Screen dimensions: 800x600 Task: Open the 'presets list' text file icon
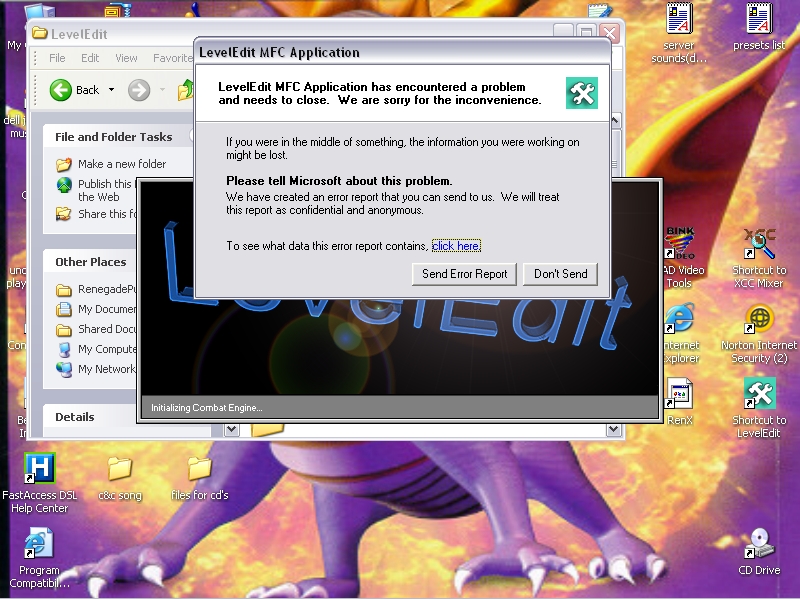click(x=759, y=20)
